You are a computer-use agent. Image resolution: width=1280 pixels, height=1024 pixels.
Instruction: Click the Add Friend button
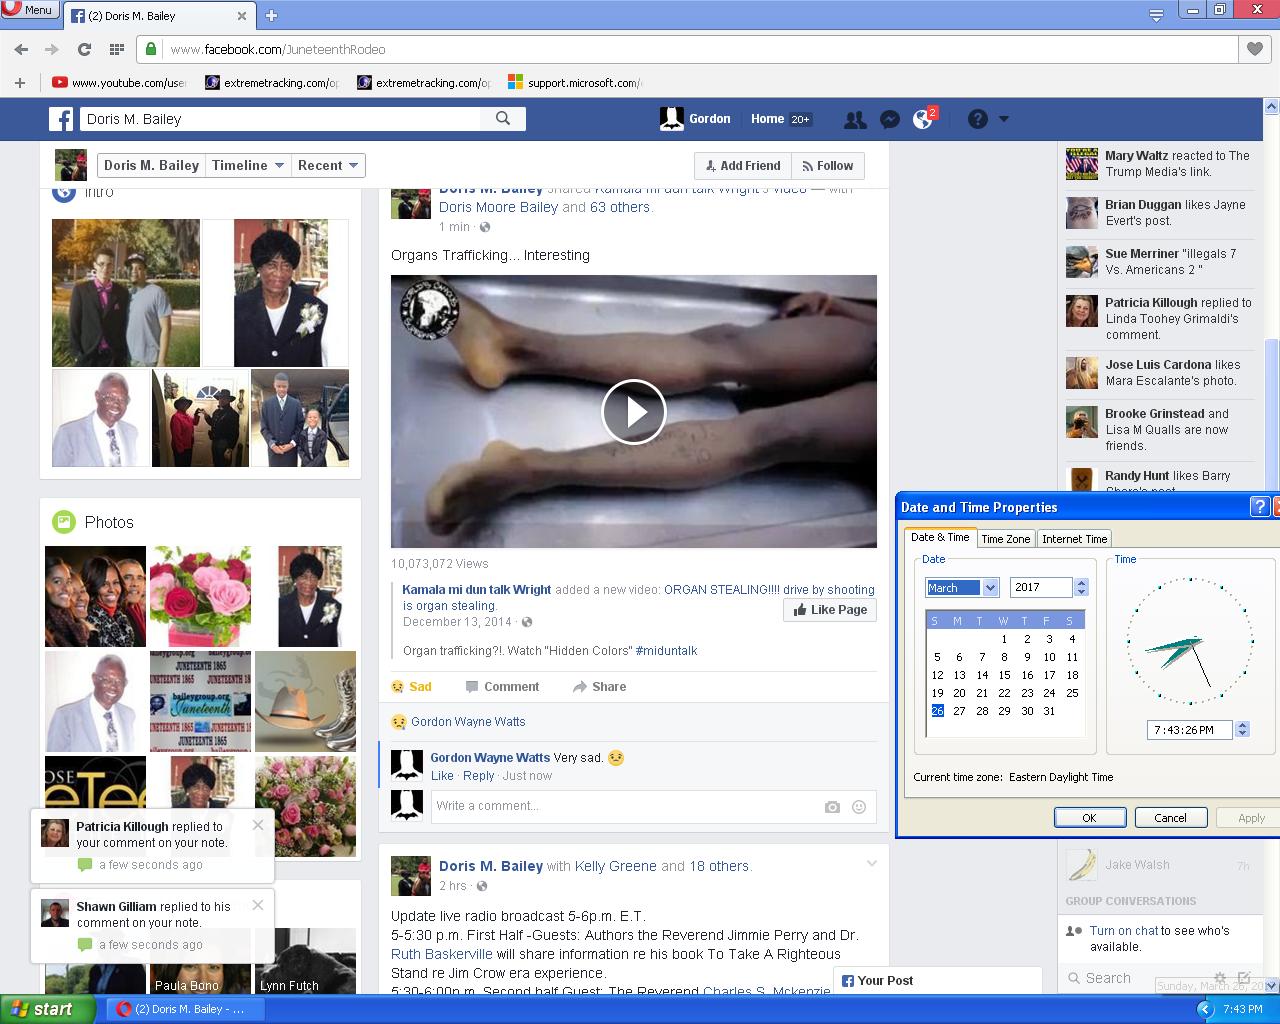[742, 166]
